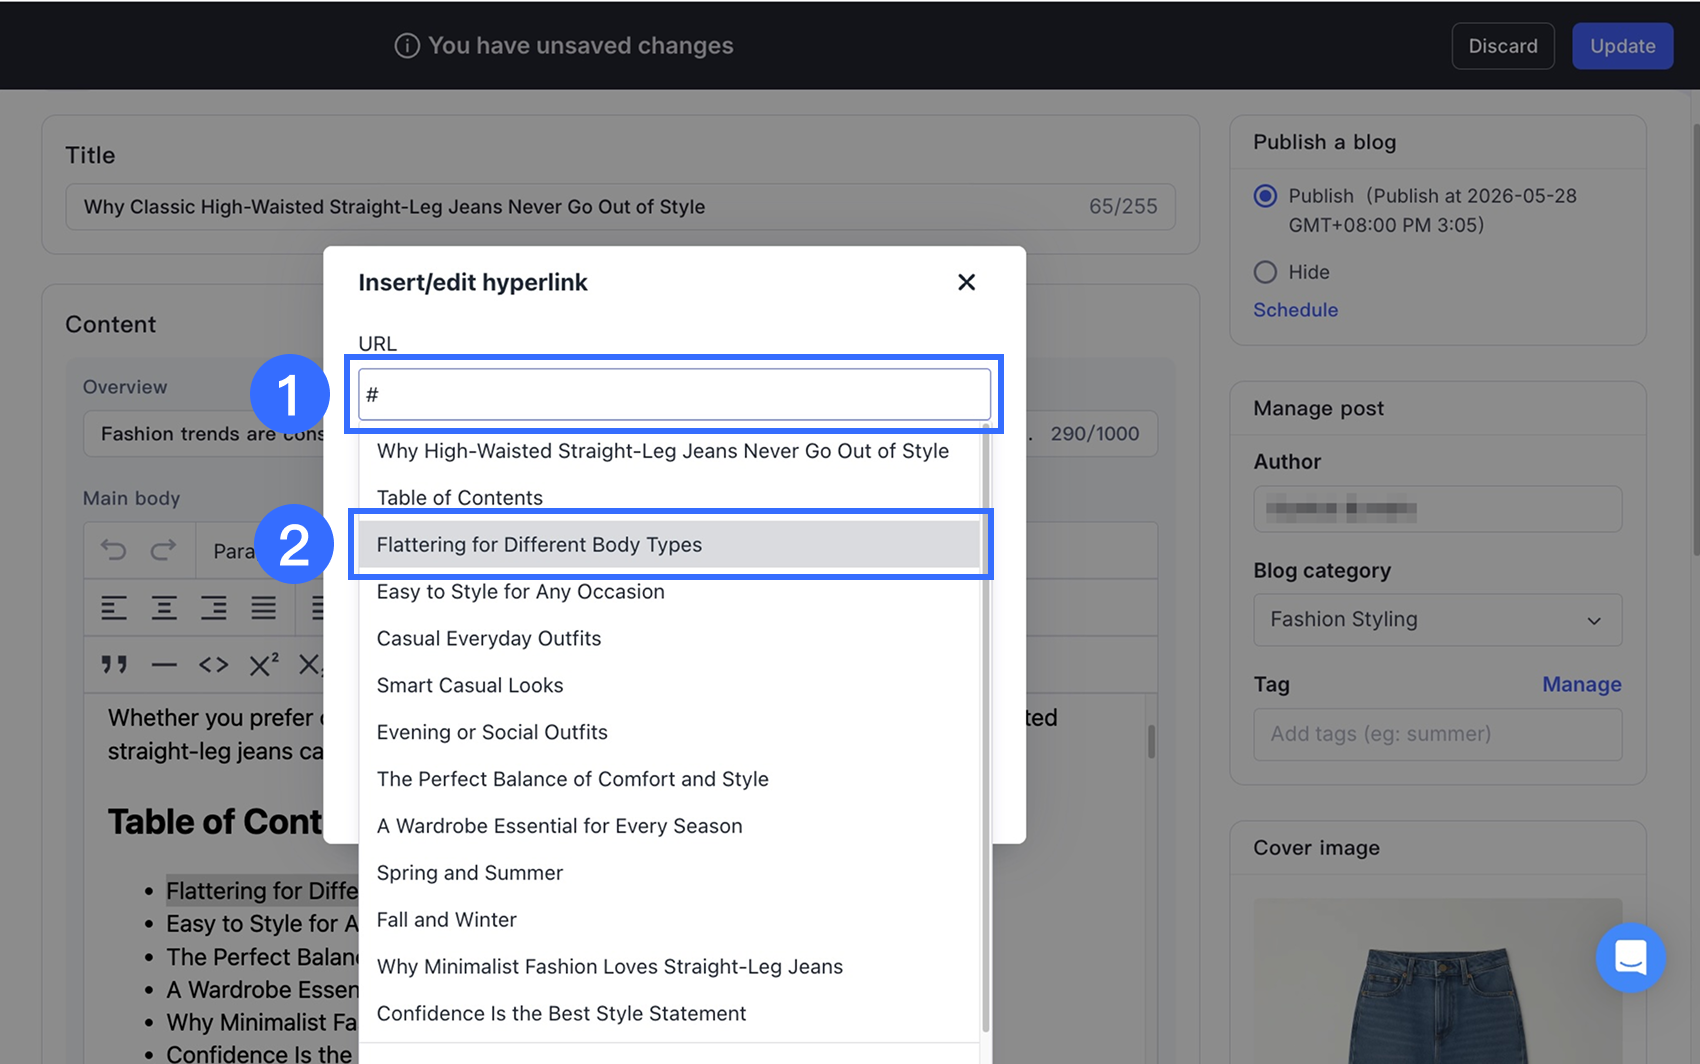Center align text in editor toolbar
Image resolution: width=1700 pixels, height=1064 pixels.
[x=164, y=607]
